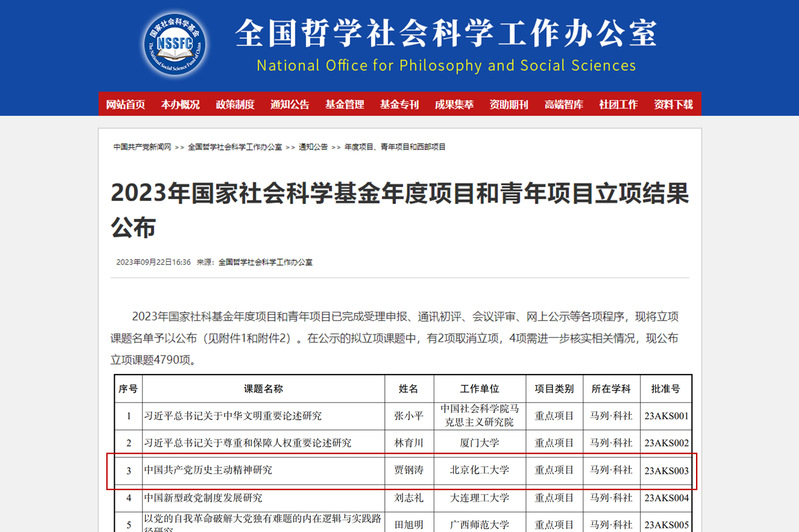
Task: Select the name cell 贾钢涛
Action: coord(409,470)
